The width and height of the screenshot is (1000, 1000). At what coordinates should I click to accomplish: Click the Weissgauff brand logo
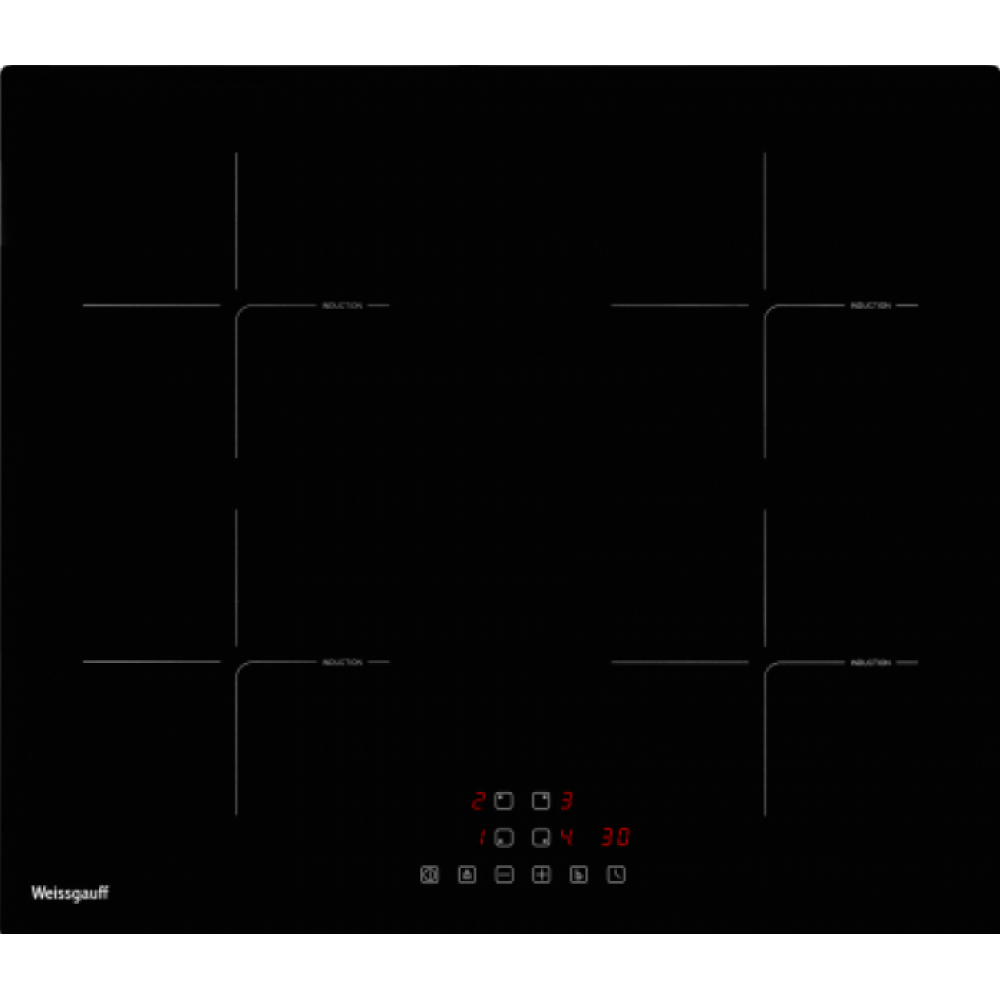click(70, 893)
